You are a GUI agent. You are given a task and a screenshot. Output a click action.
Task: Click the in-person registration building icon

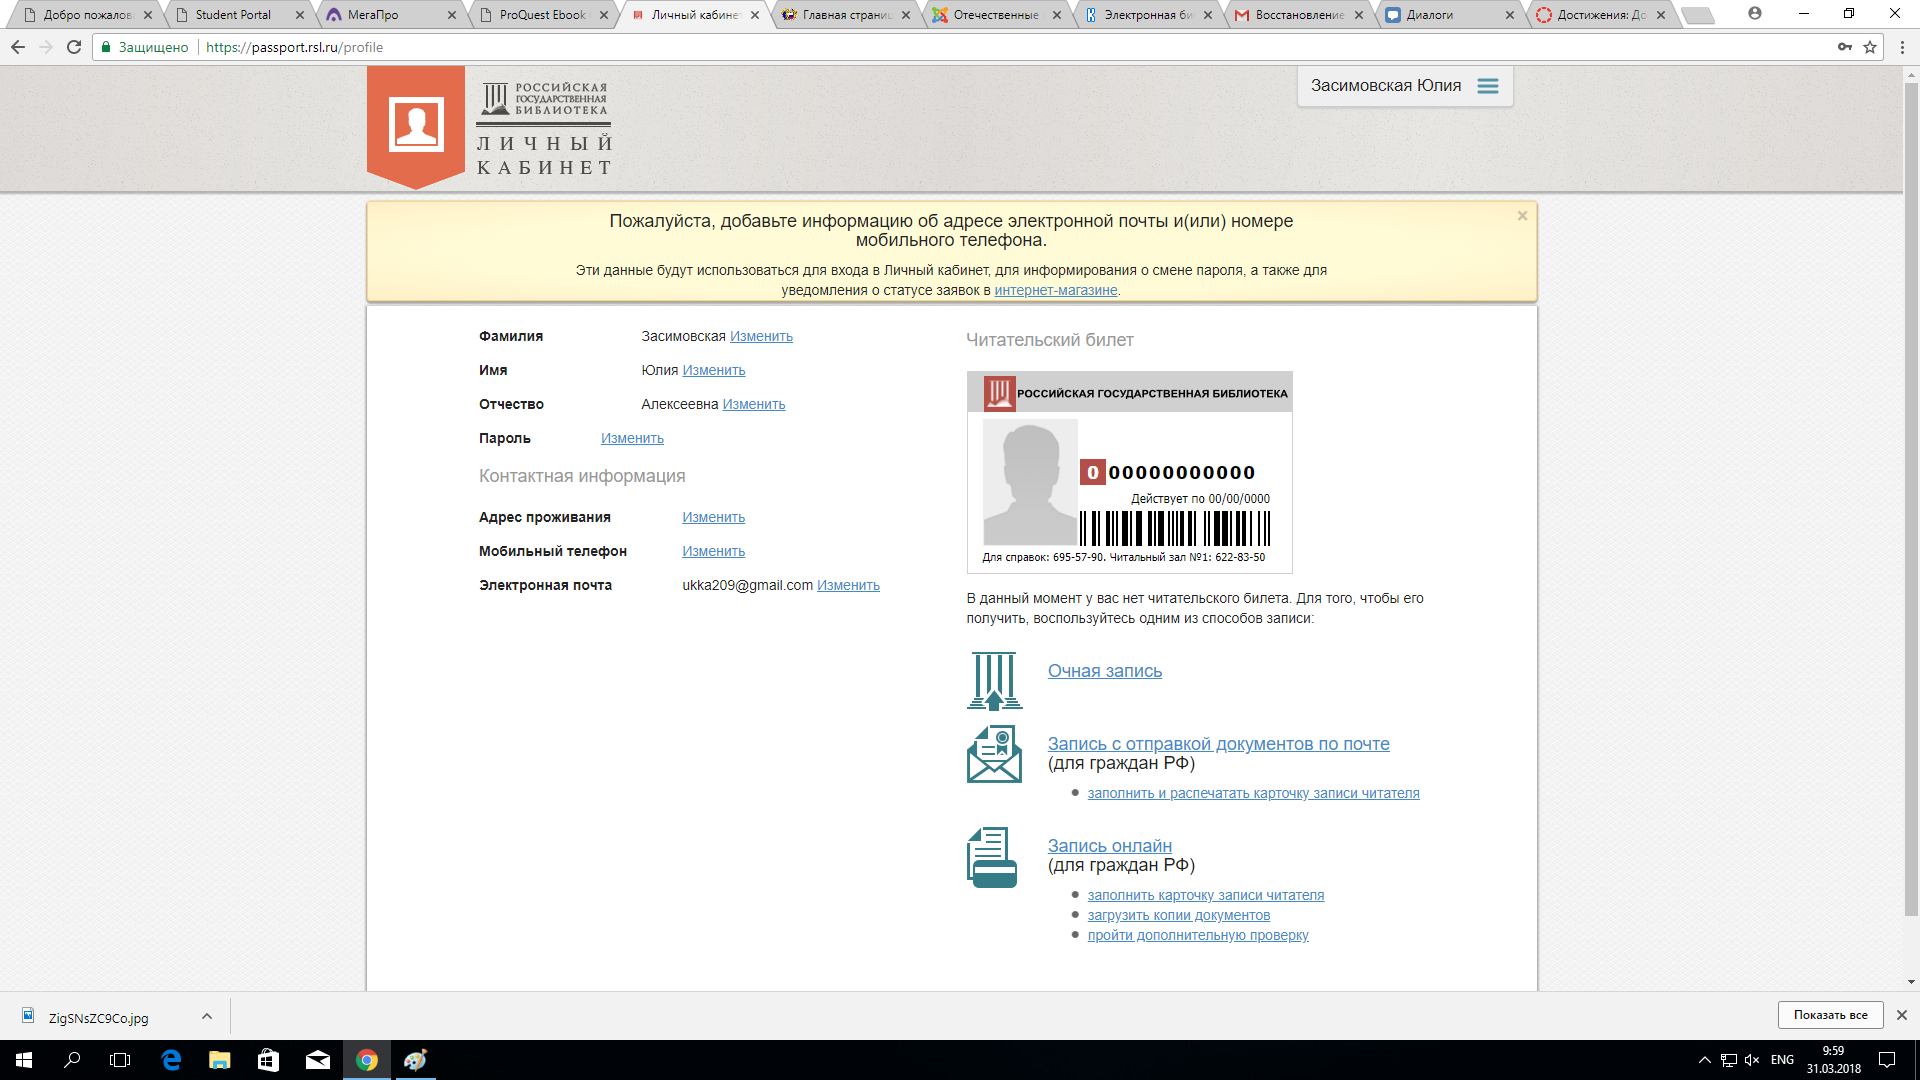click(993, 681)
